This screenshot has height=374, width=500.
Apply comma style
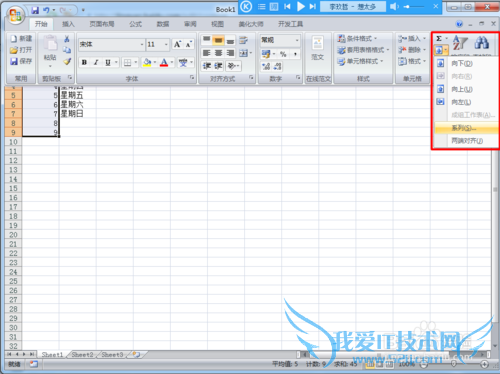point(295,54)
